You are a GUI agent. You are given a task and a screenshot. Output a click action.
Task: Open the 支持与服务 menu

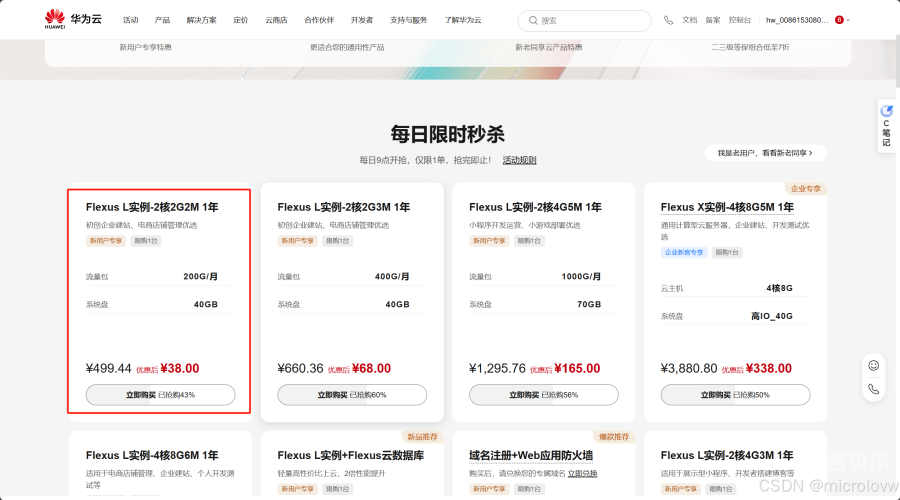(x=409, y=20)
